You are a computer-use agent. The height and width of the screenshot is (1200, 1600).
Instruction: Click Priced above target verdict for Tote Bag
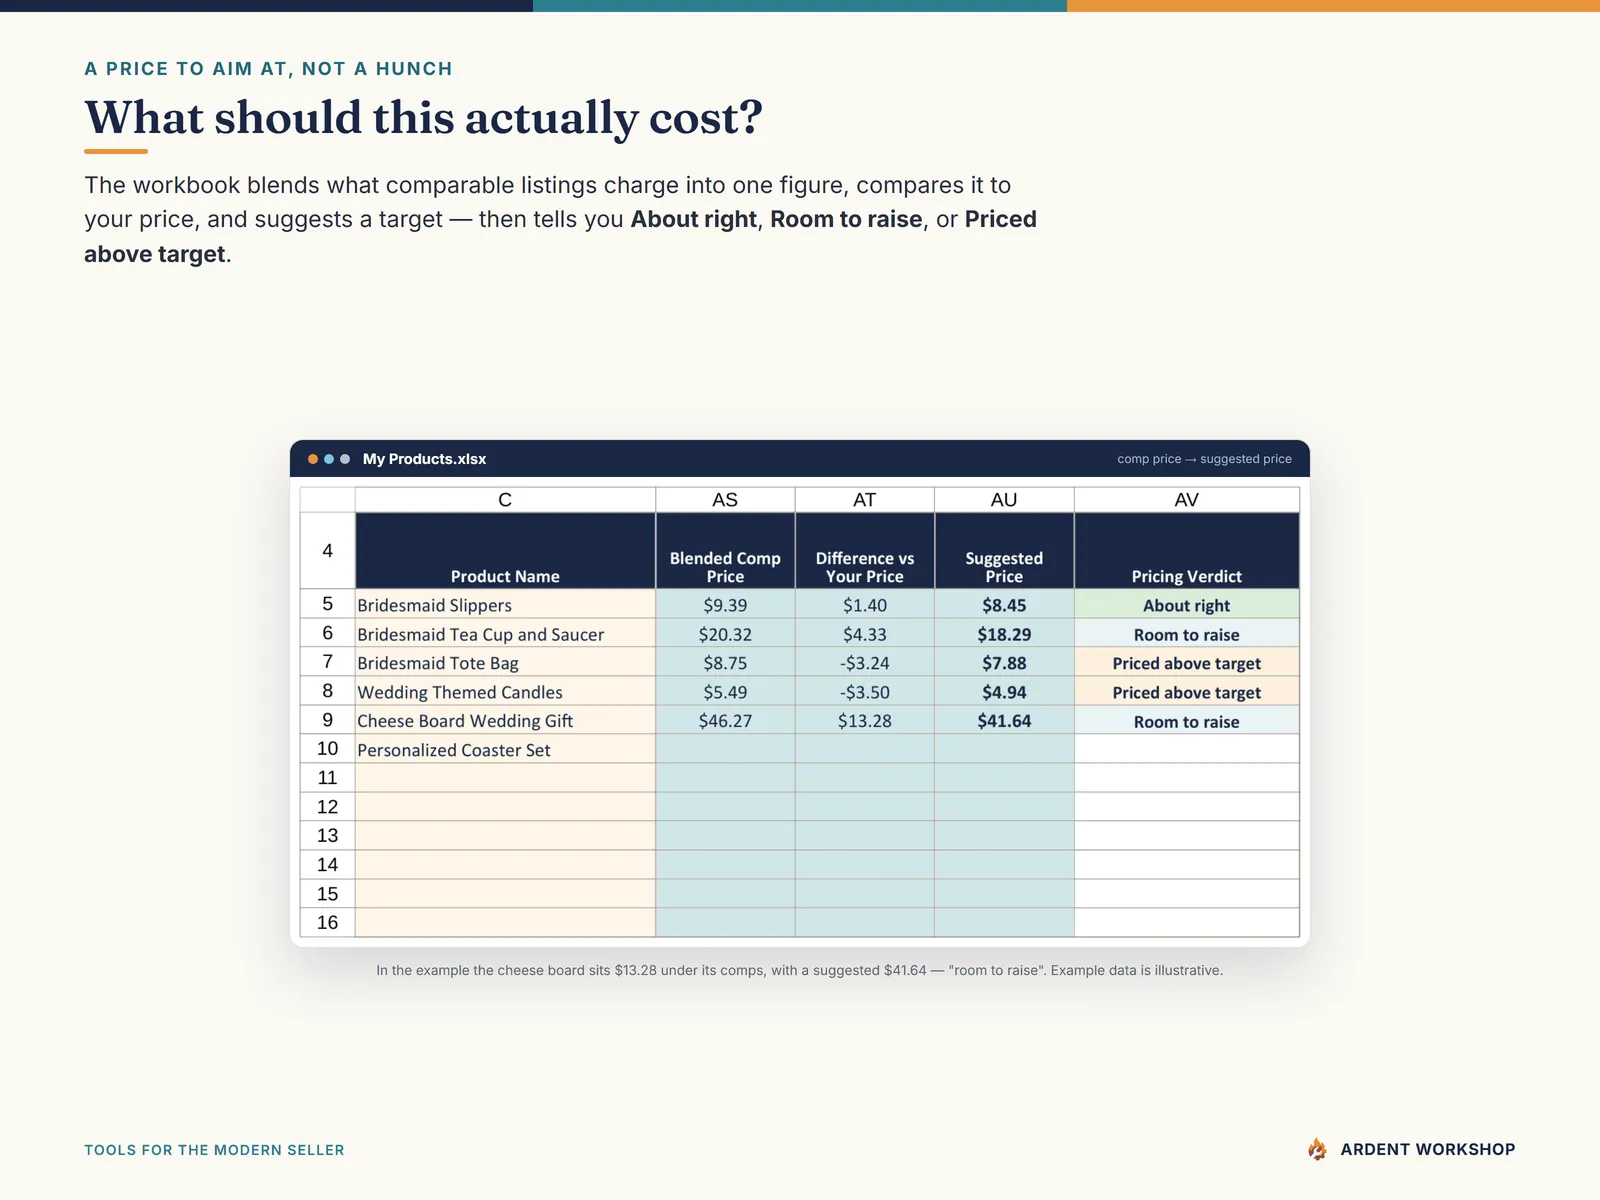1187,662
